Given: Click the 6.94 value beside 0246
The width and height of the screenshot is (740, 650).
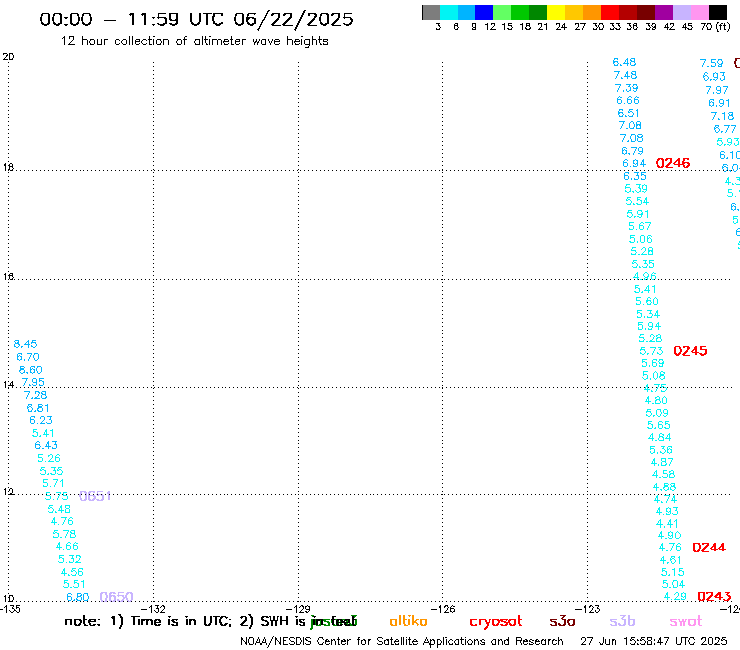Looking at the screenshot, I should 634,163.
